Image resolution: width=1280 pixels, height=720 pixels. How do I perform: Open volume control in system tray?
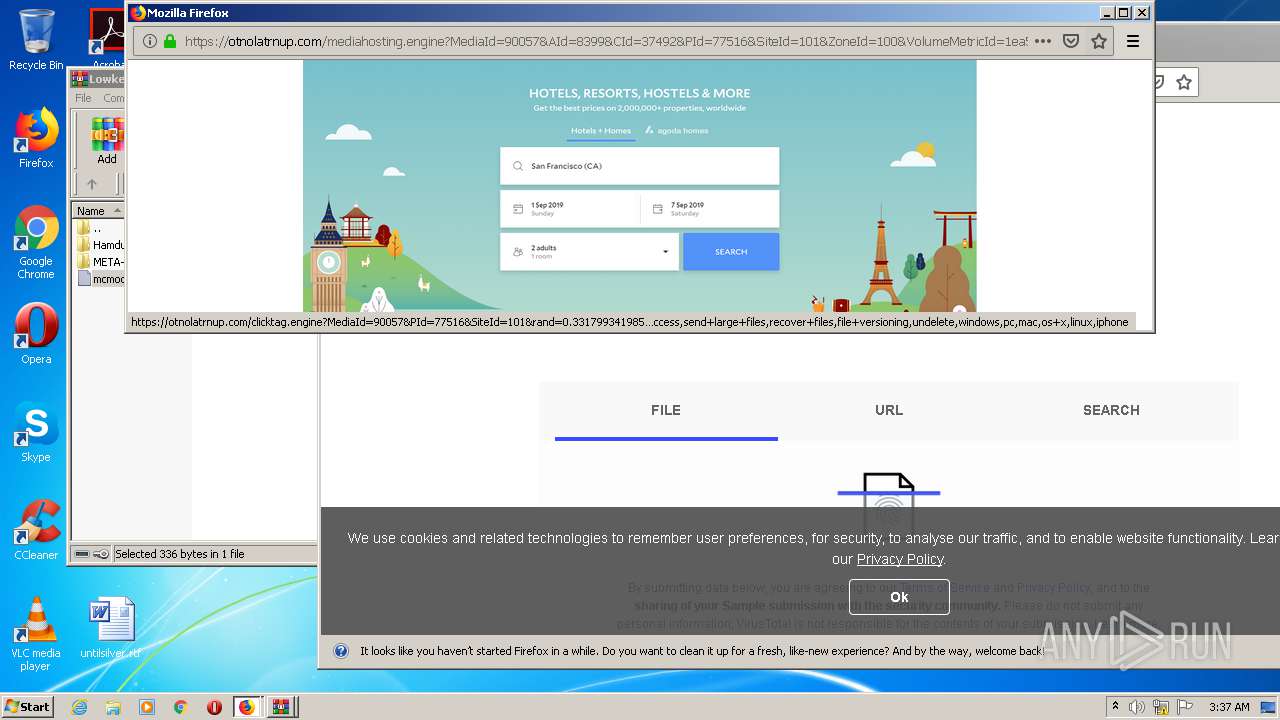coord(1137,707)
